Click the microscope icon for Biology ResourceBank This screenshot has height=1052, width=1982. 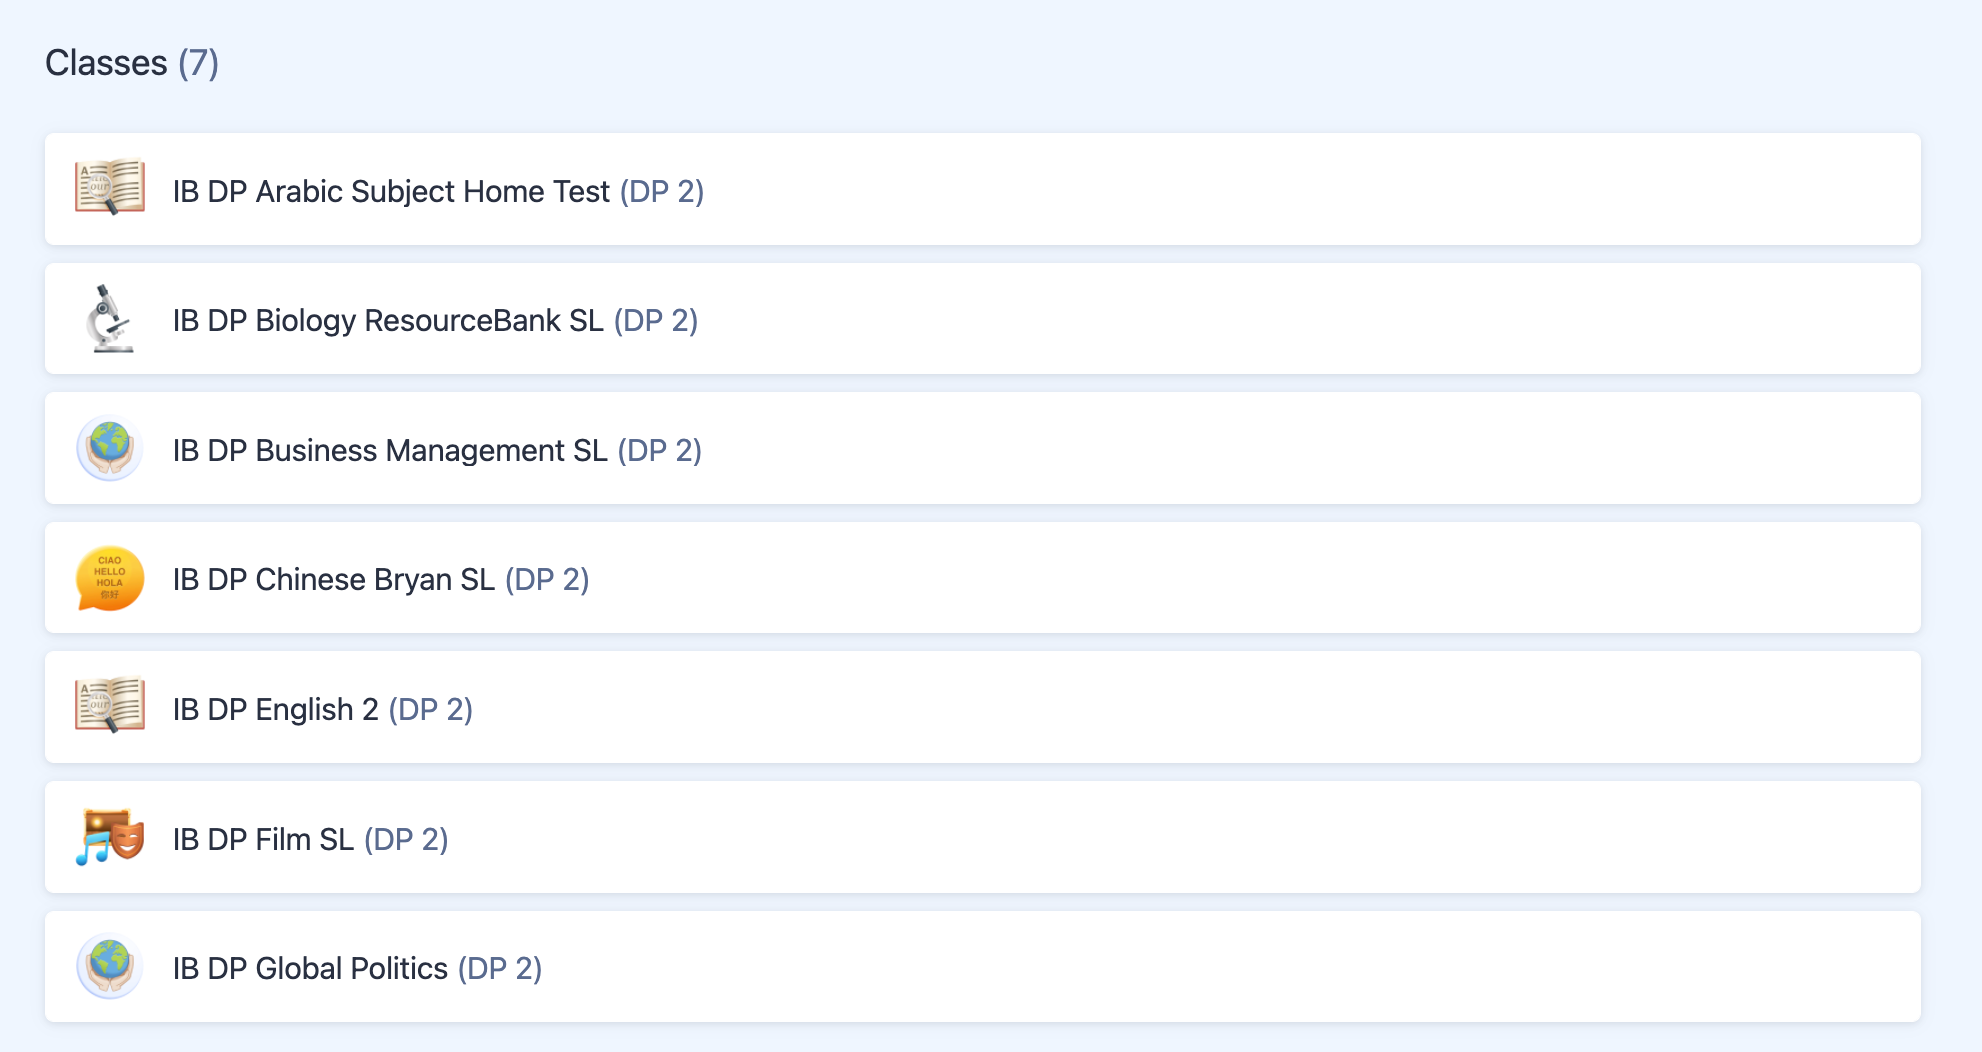point(110,318)
